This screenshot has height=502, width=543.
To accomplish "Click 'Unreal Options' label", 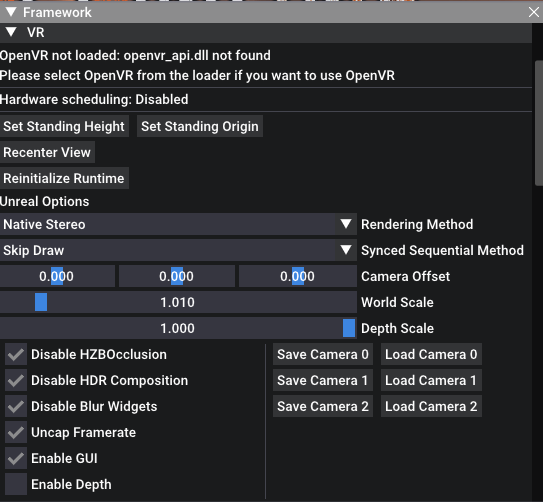I will [x=45, y=201].
